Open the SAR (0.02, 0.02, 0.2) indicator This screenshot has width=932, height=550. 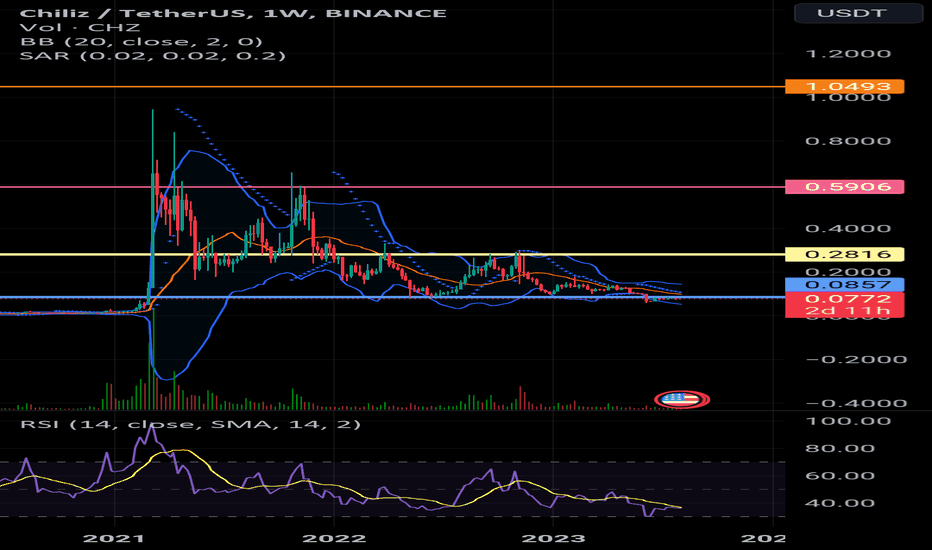(153, 56)
